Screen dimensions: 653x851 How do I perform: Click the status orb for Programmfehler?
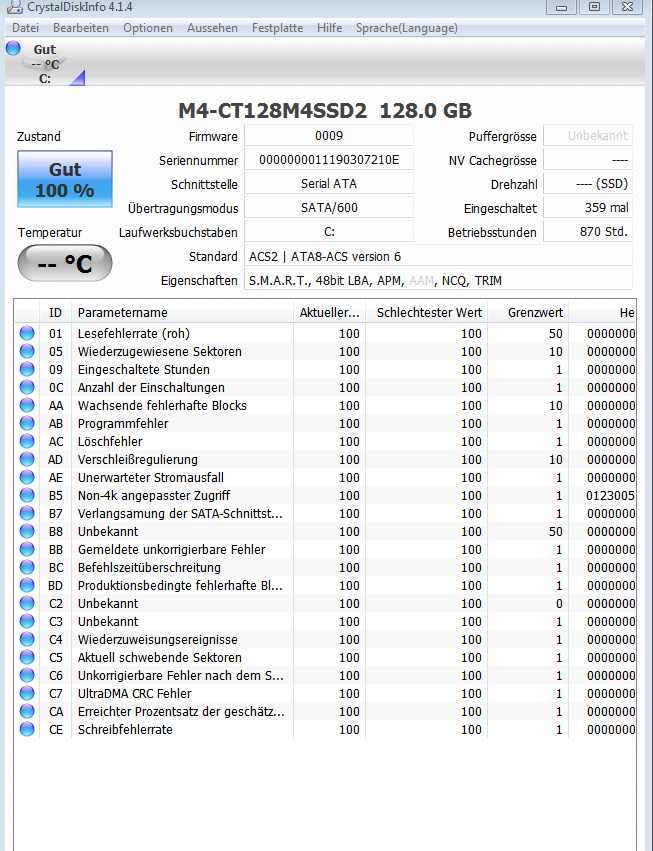(27, 423)
